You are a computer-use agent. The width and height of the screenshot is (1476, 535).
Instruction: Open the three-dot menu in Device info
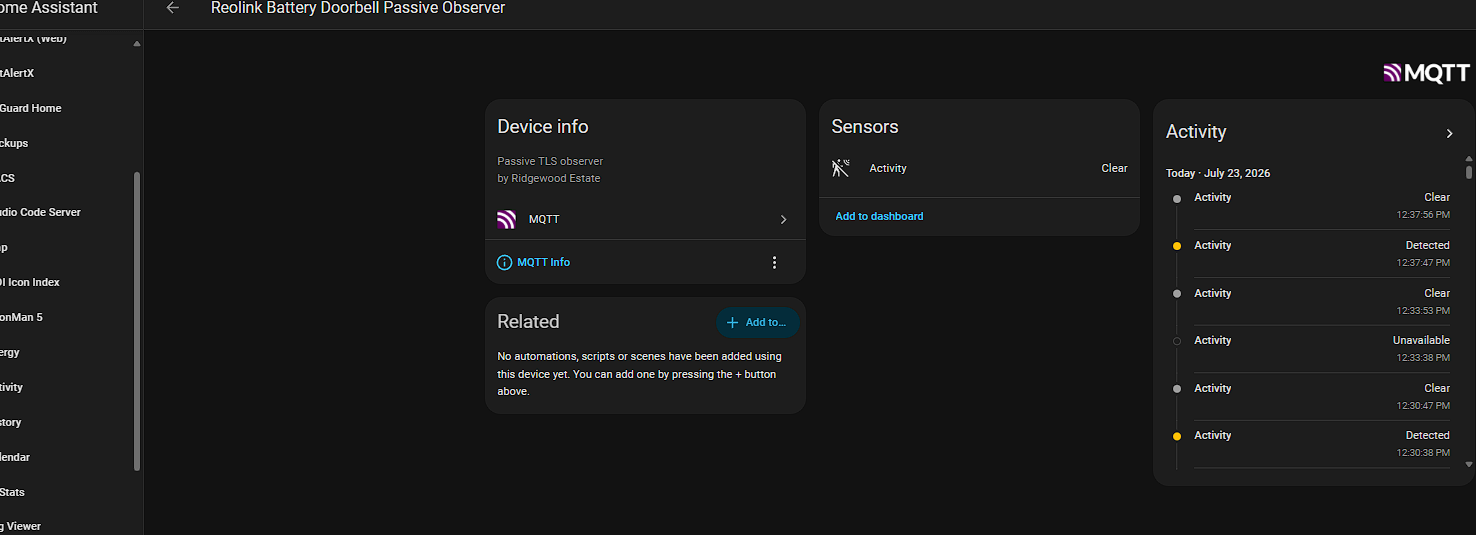point(774,263)
